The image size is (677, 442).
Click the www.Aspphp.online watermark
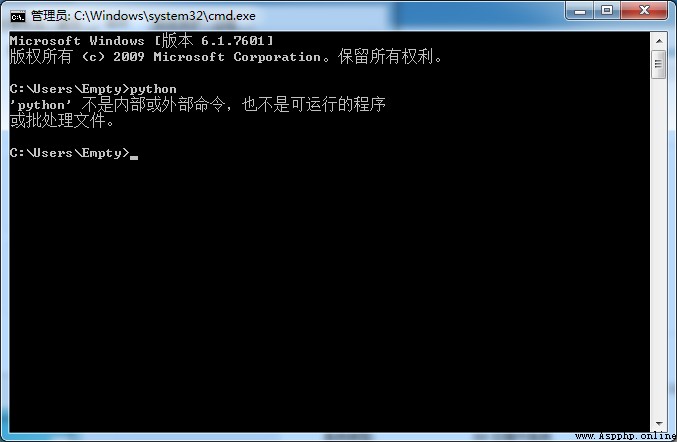click(625, 436)
